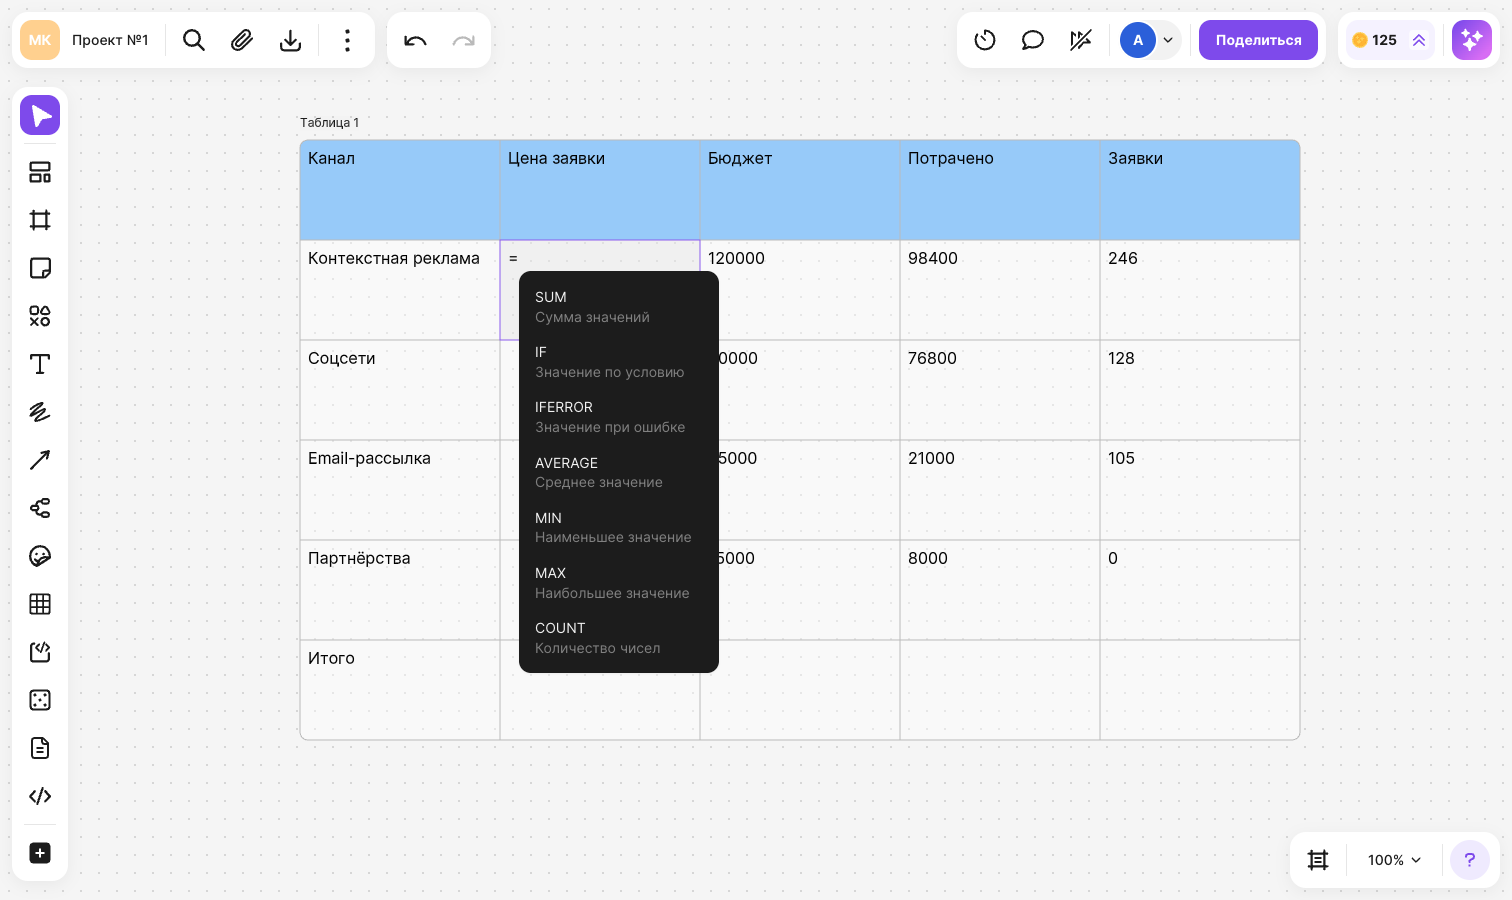The width and height of the screenshot is (1512, 900).
Task: Open the templates layout tool
Action: point(40,172)
